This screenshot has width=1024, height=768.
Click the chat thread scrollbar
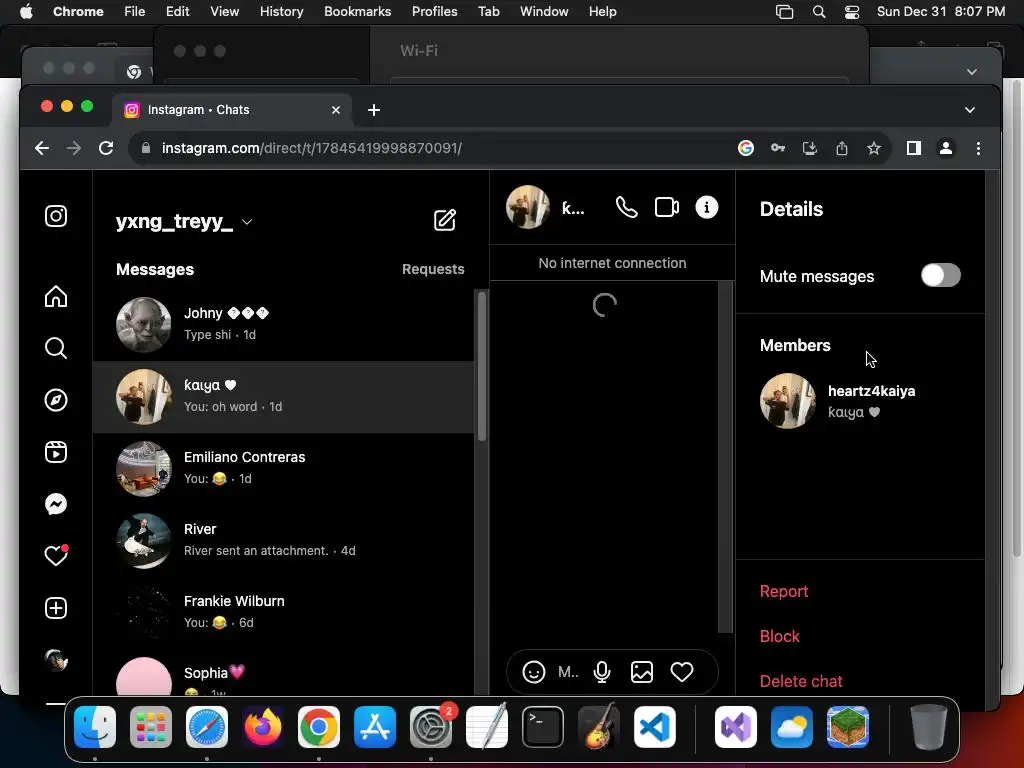point(725,457)
